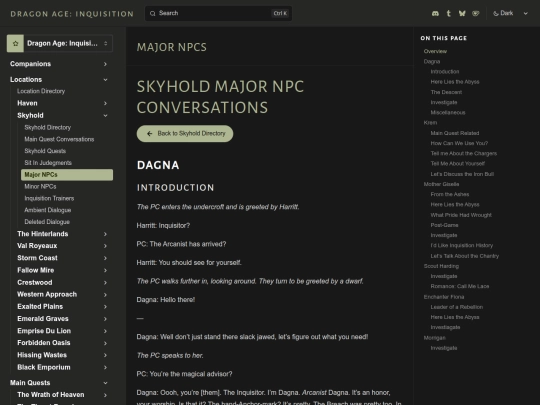The height and width of the screenshot is (405, 540).
Task: Collapse the Skyhold submenu
Action: 105,115
